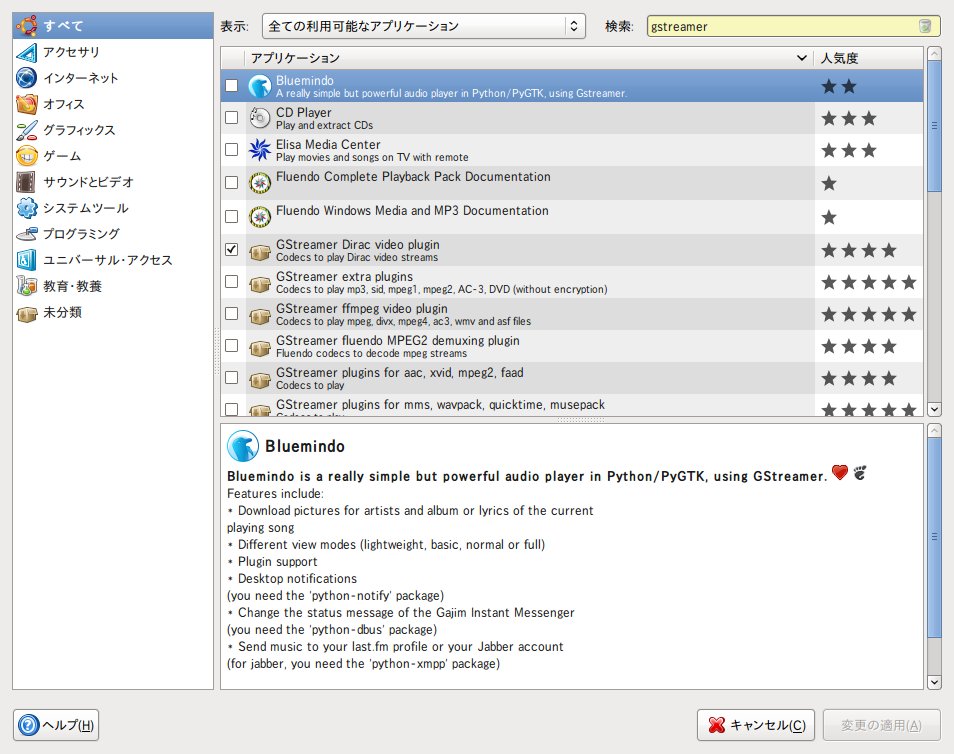Viewport: 954px width, 754px height.
Task: Select the 未分類 category
Action: point(113,313)
